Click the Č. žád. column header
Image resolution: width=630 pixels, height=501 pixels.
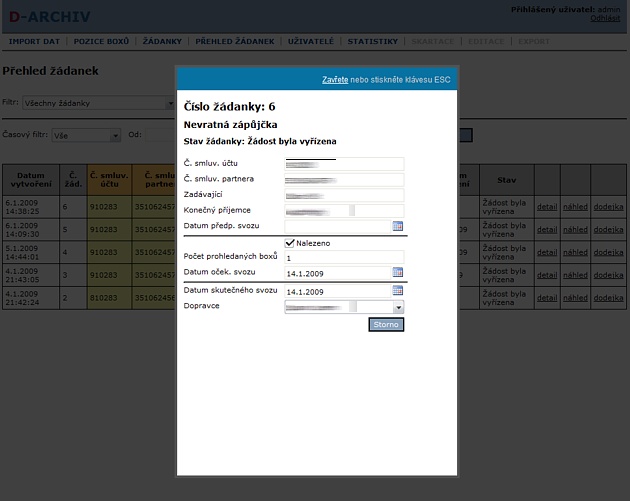[73, 180]
